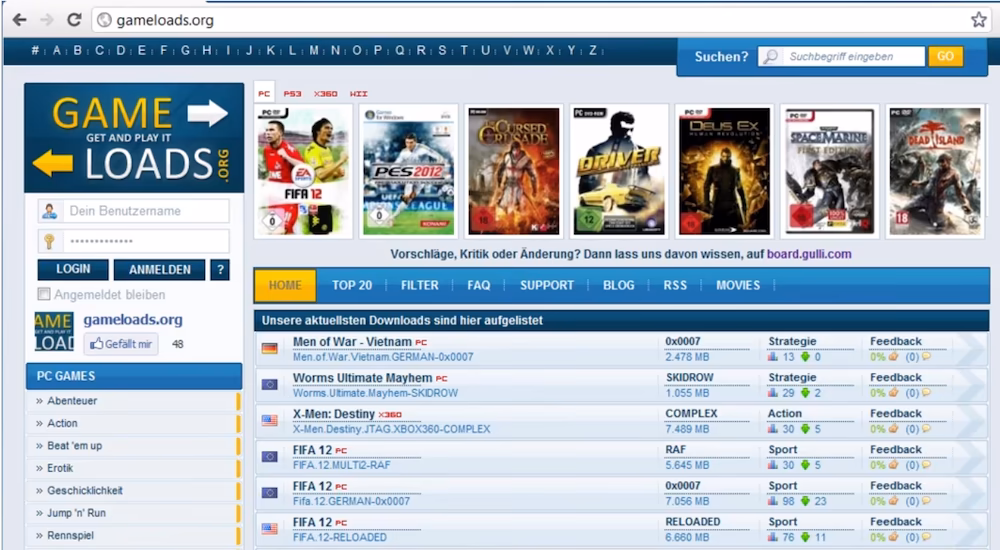Viewport: 1000px width, 550px height.
Task: Open the FAQ menu item
Action: pos(478,285)
